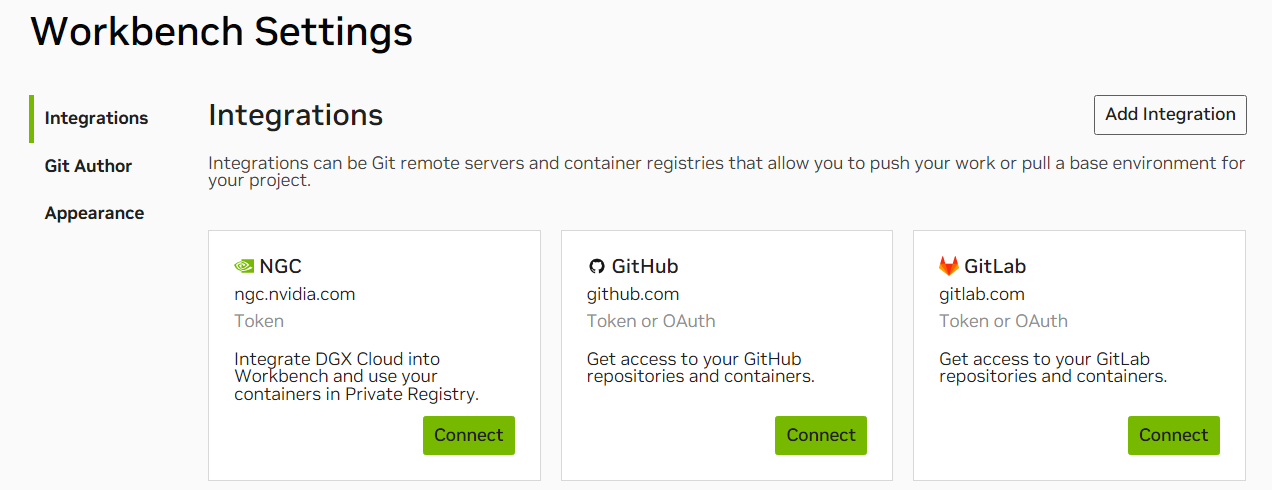Open the Integrations settings tab
This screenshot has width=1272, height=490.
[96, 118]
